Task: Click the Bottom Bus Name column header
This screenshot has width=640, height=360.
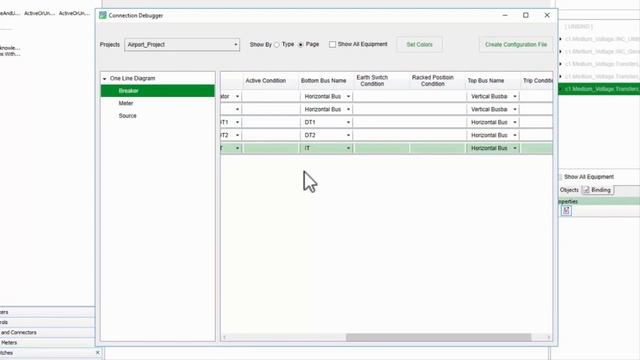Action: tap(324, 81)
